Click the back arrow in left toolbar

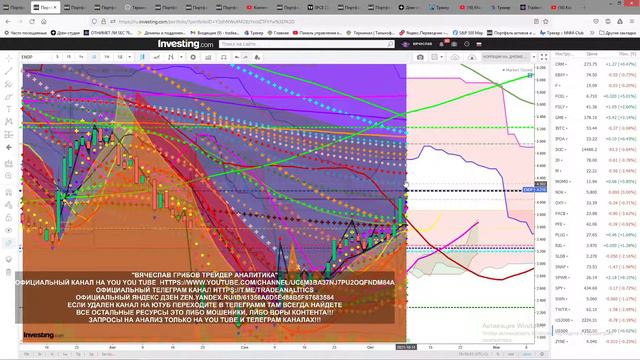tap(9, 147)
